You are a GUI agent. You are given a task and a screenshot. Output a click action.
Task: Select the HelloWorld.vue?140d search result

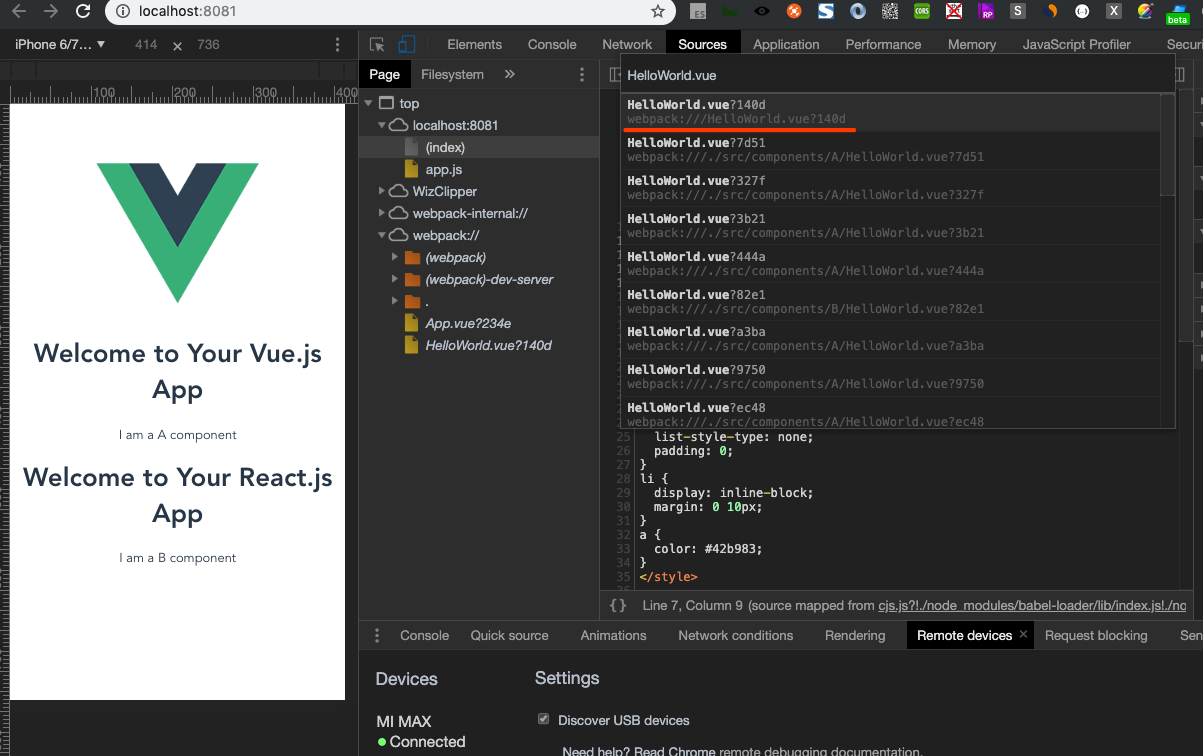pos(891,112)
